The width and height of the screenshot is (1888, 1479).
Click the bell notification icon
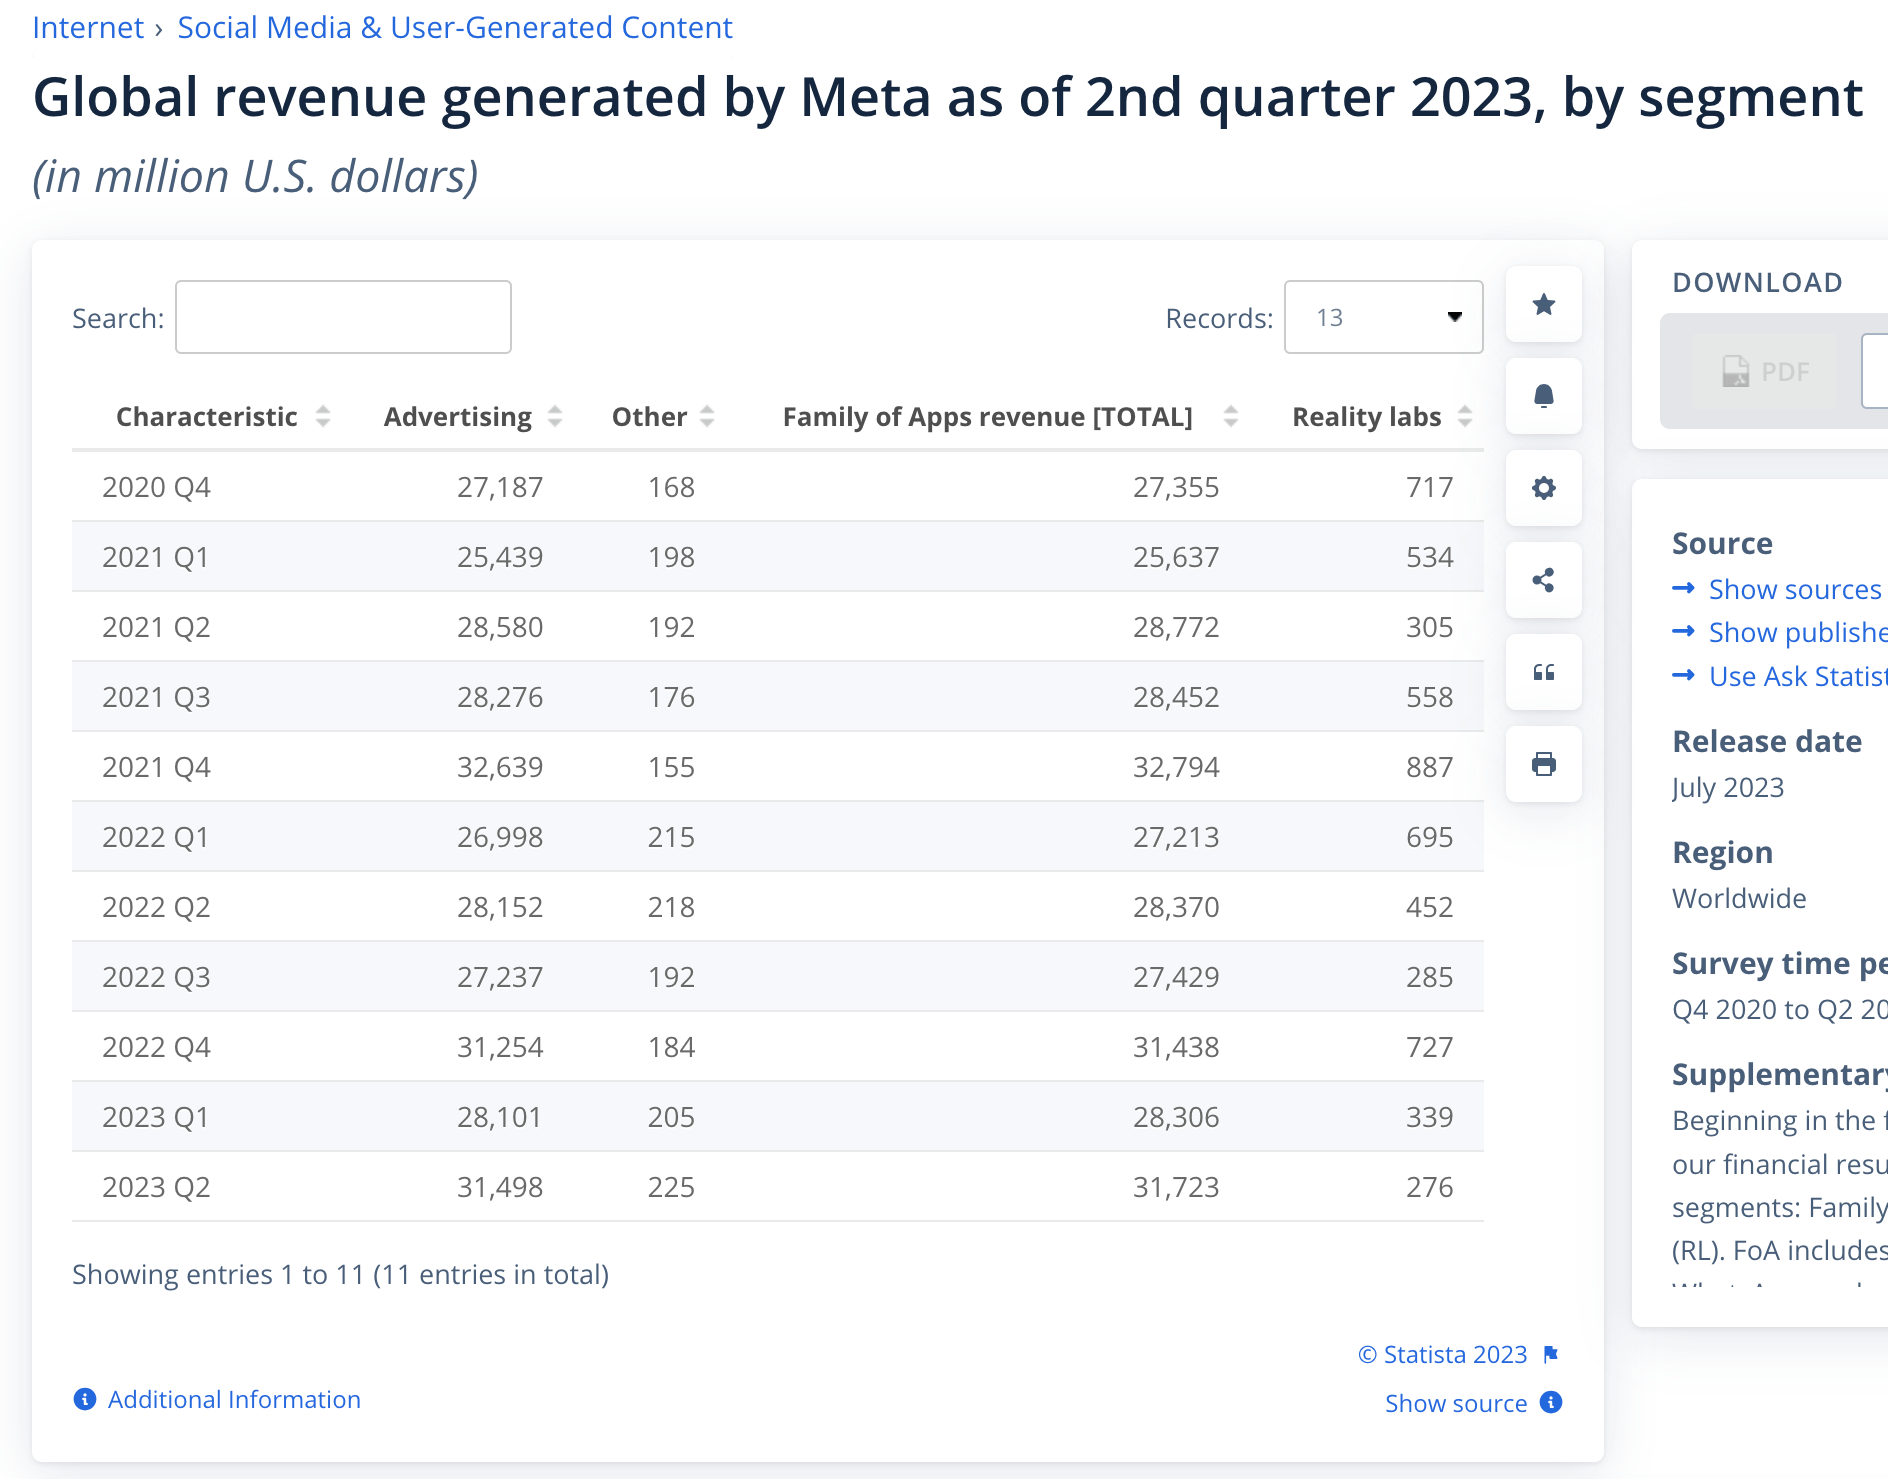tap(1543, 396)
